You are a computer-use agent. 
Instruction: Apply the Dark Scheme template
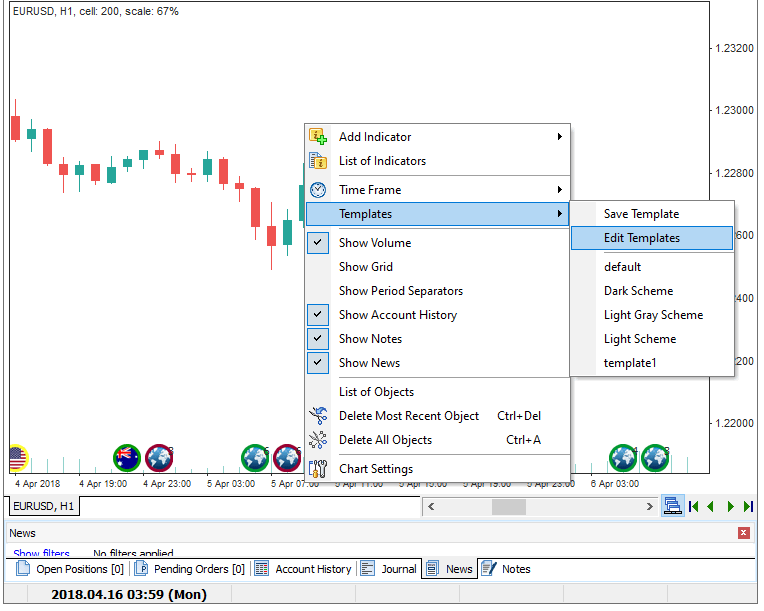click(x=638, y=291)
